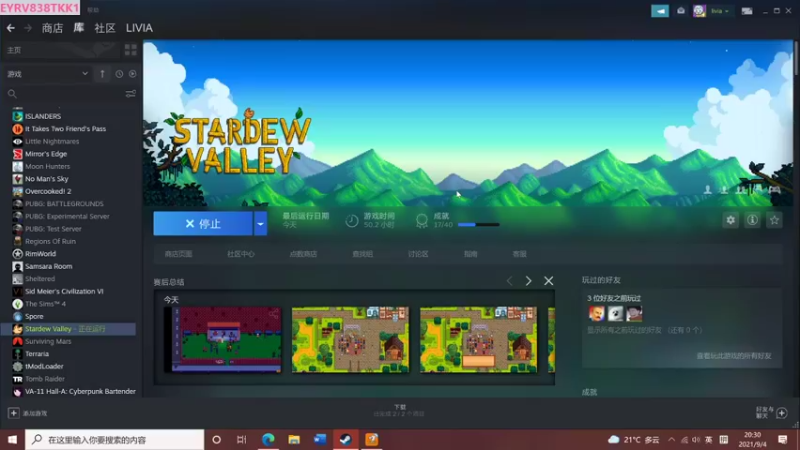Click the RimWorld game icon
This screenshot has height=450, width=800.
pyautogui.click(x=17, y=254)
